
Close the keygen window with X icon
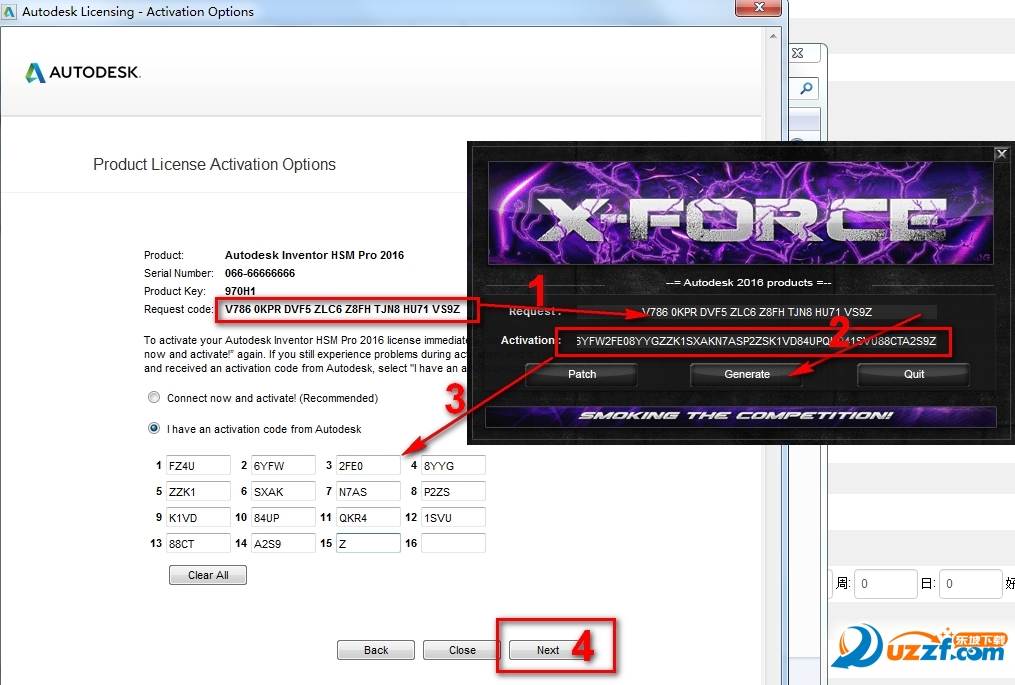[1001, 153]
